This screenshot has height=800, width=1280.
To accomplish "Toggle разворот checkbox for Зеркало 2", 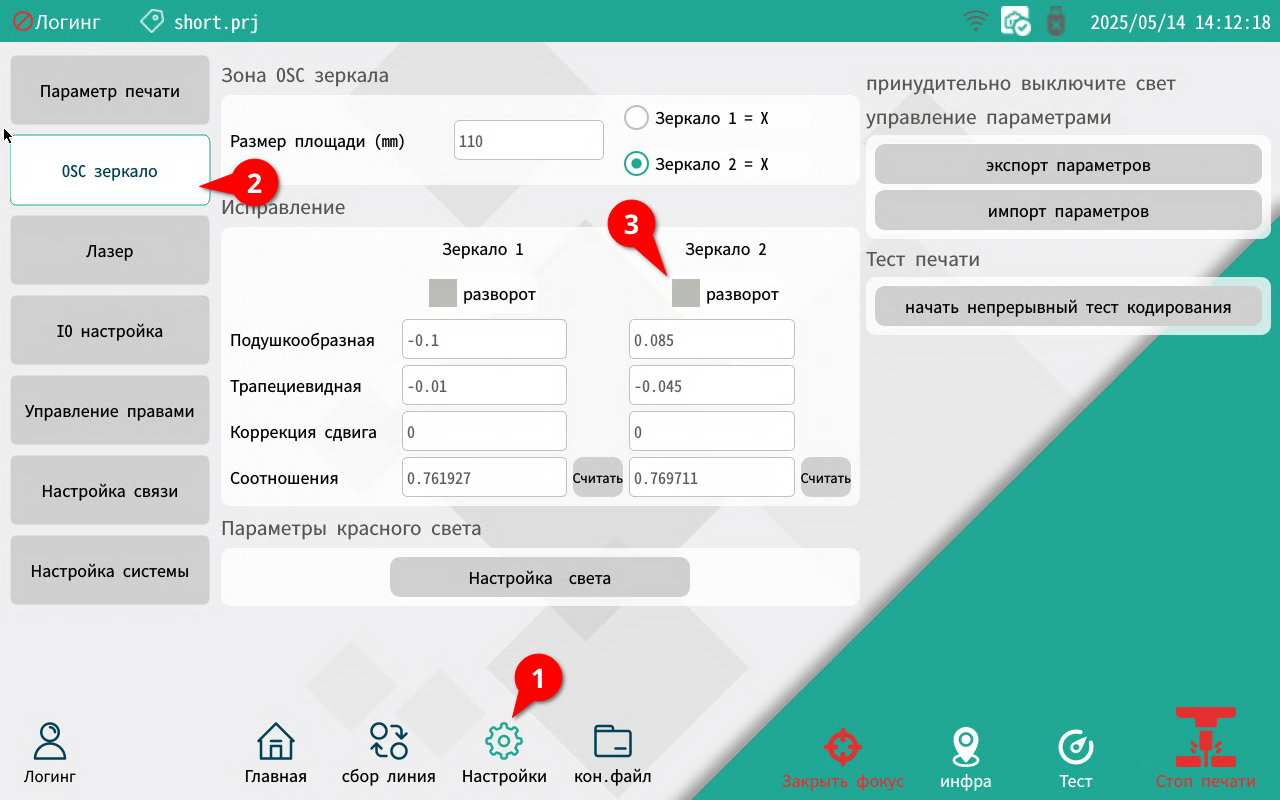I will pyautogui.click(x=686, y=294).
